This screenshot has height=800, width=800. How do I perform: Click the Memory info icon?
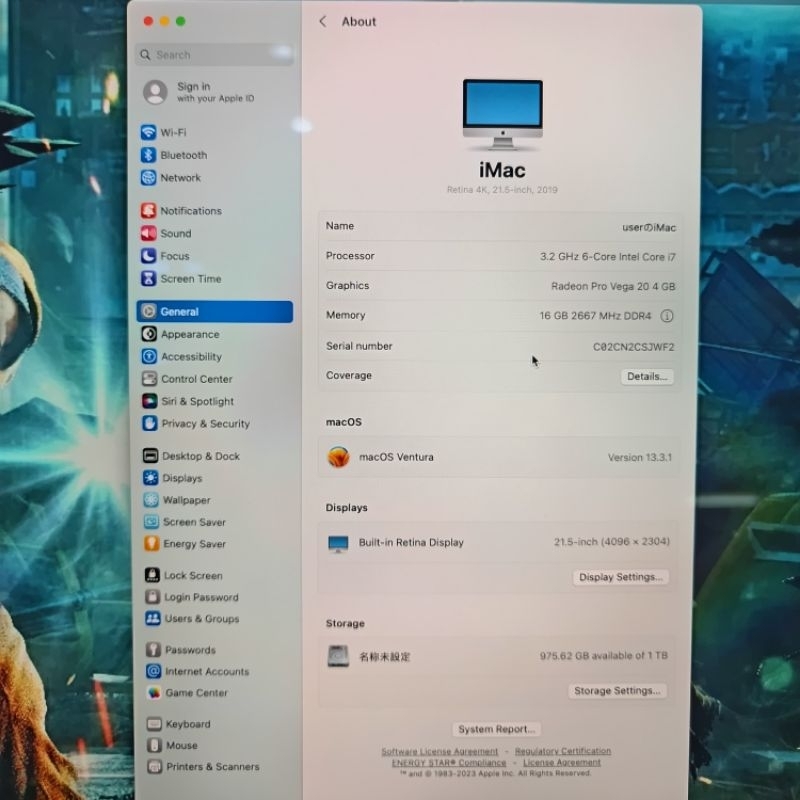(667, 316)
